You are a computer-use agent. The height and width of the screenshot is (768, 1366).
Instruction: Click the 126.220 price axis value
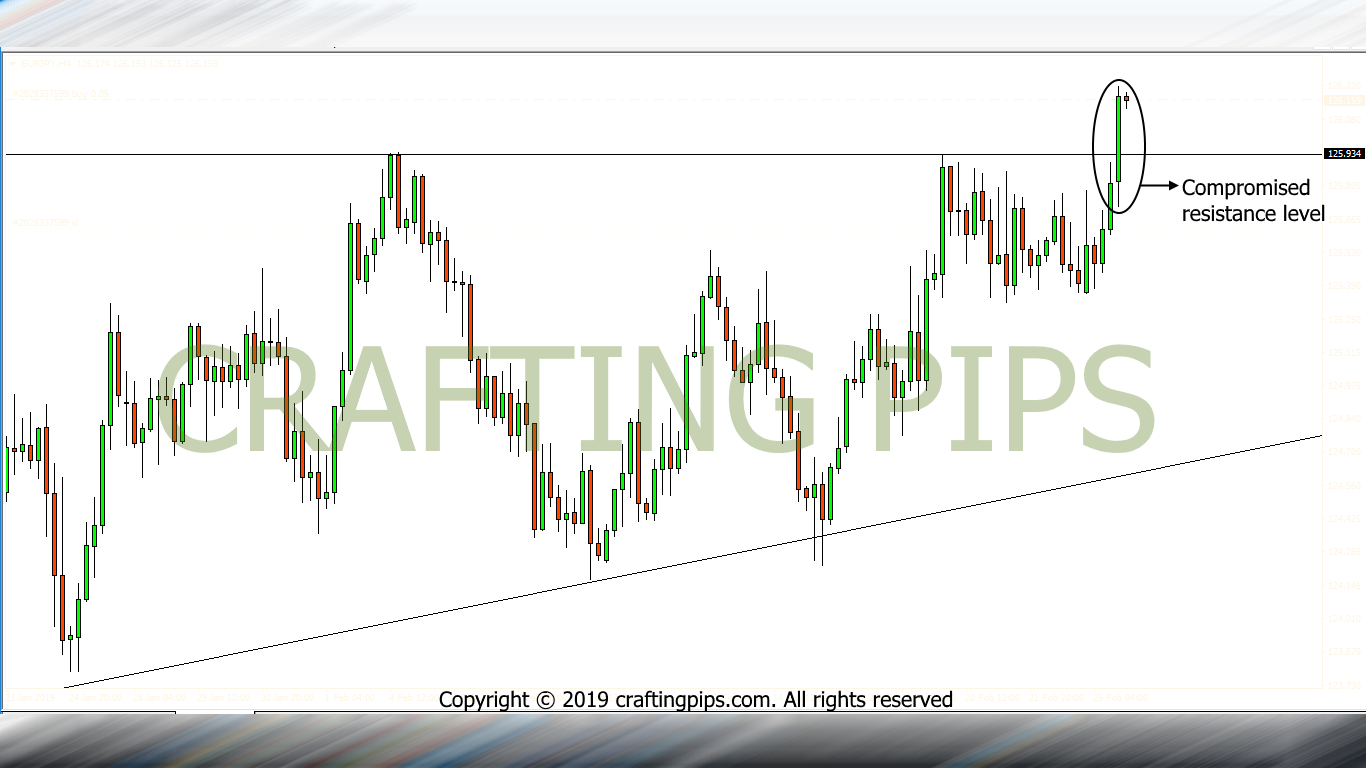coord(1343,86)
